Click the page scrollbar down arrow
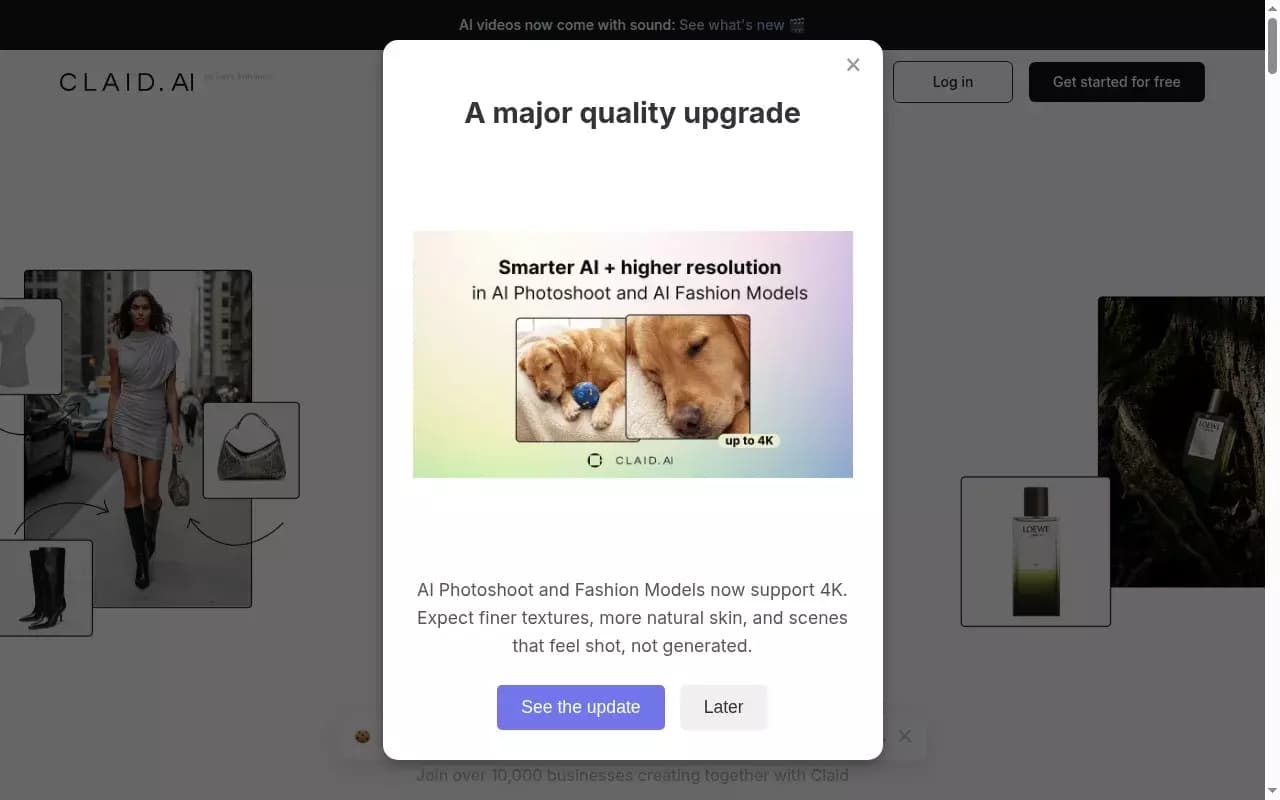 click(1272, 792)
